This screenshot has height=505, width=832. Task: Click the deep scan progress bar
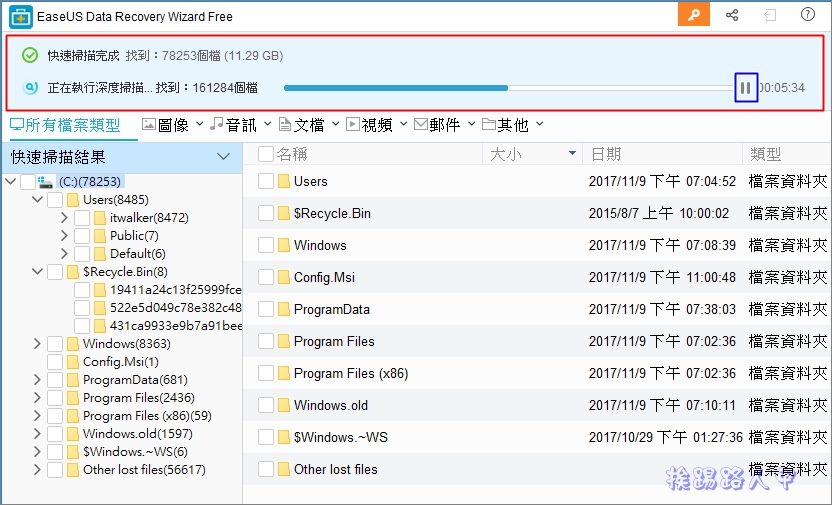click(508, 88)
